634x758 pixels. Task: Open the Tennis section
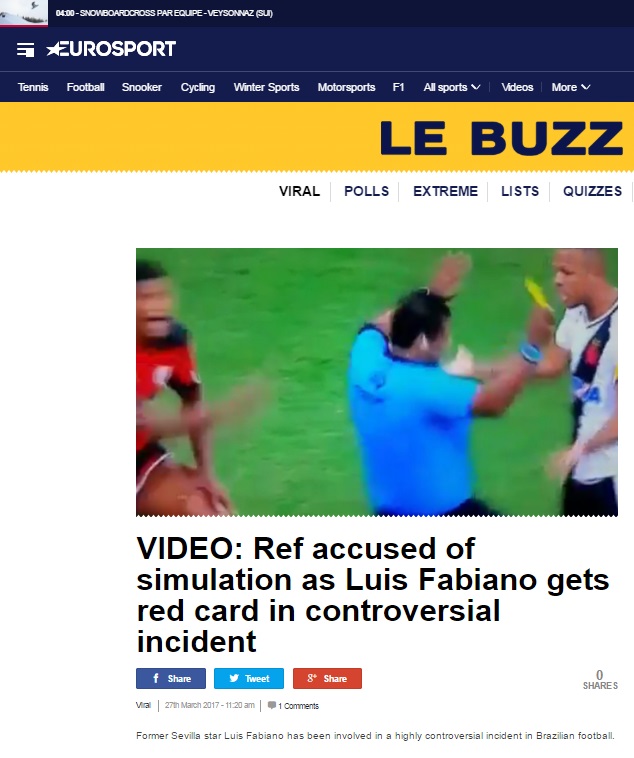click(33, 87)
